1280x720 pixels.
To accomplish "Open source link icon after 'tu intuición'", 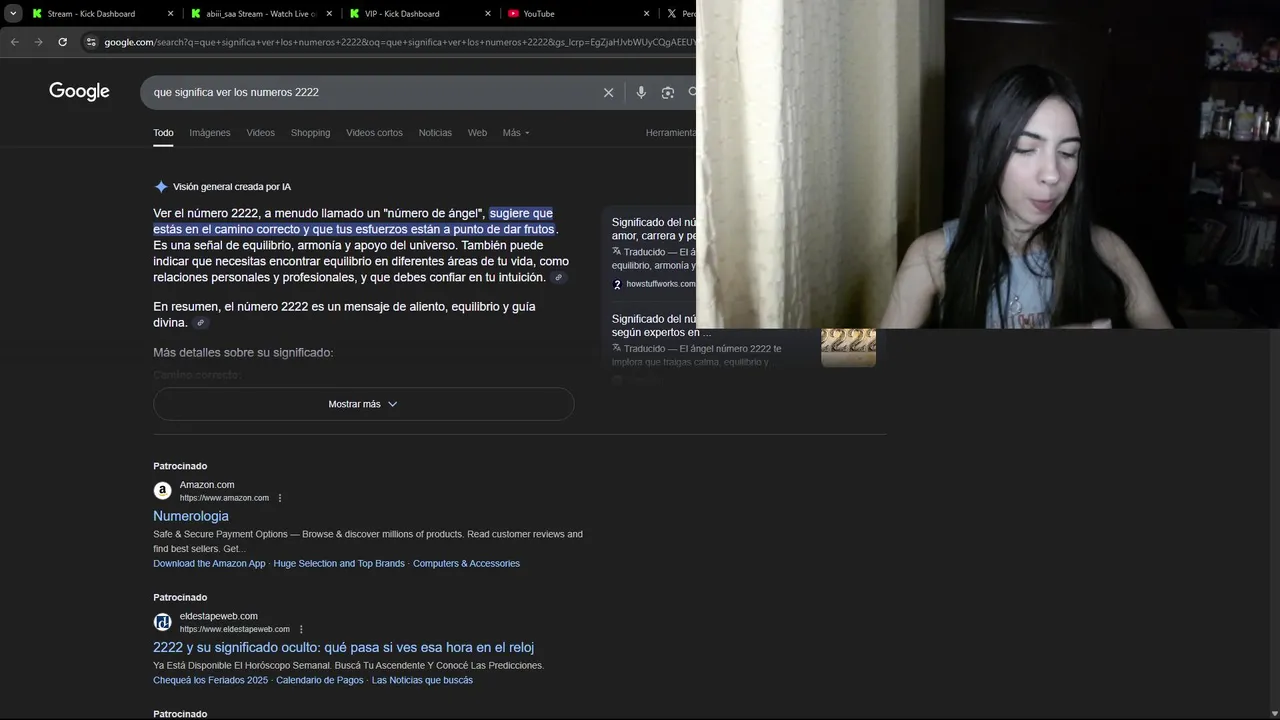I will point(559,278).
